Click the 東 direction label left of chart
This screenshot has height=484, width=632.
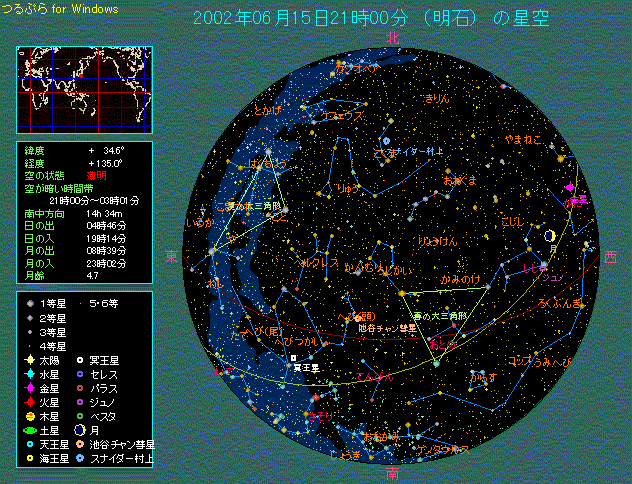click(x=171, y=256)
